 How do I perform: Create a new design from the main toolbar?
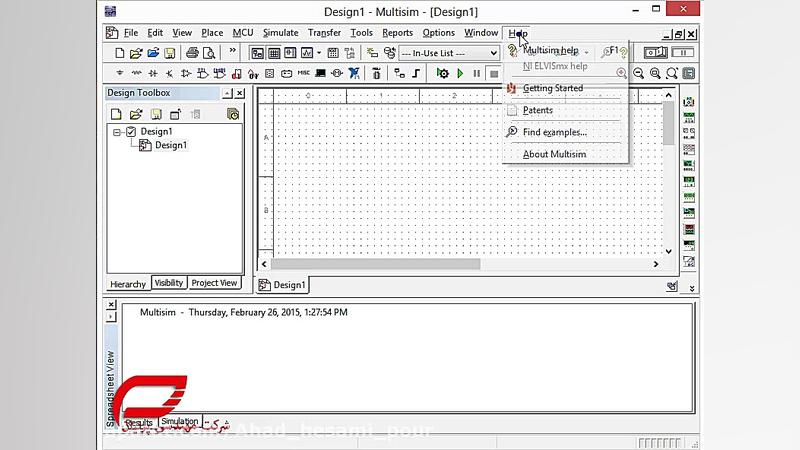119,53
